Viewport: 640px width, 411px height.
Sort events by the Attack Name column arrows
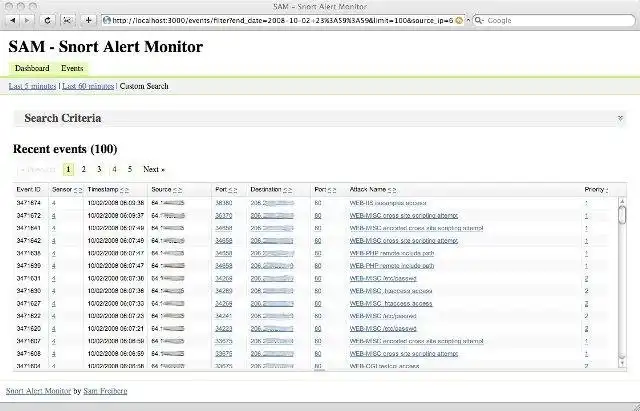coord(392,190)
